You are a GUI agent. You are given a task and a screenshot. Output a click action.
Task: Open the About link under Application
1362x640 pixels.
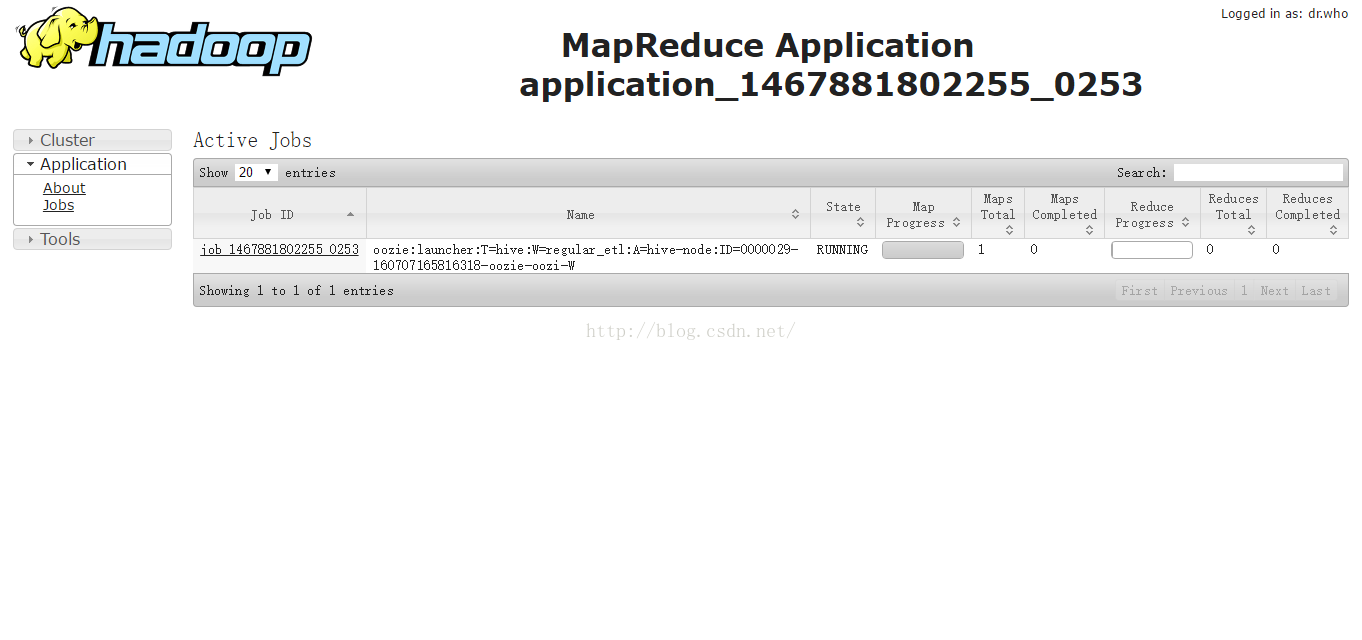(64, 188)
